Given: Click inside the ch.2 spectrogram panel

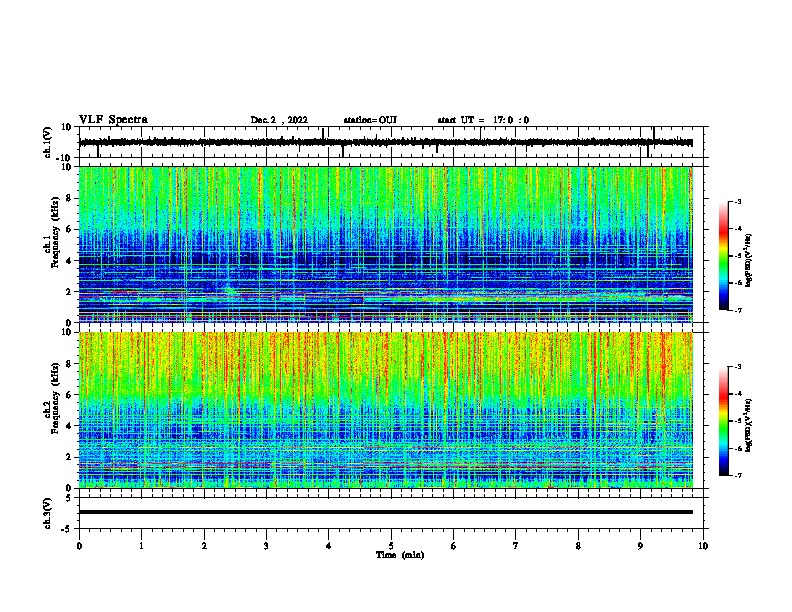Looking at the screenshot, I should tap(386, 410).
